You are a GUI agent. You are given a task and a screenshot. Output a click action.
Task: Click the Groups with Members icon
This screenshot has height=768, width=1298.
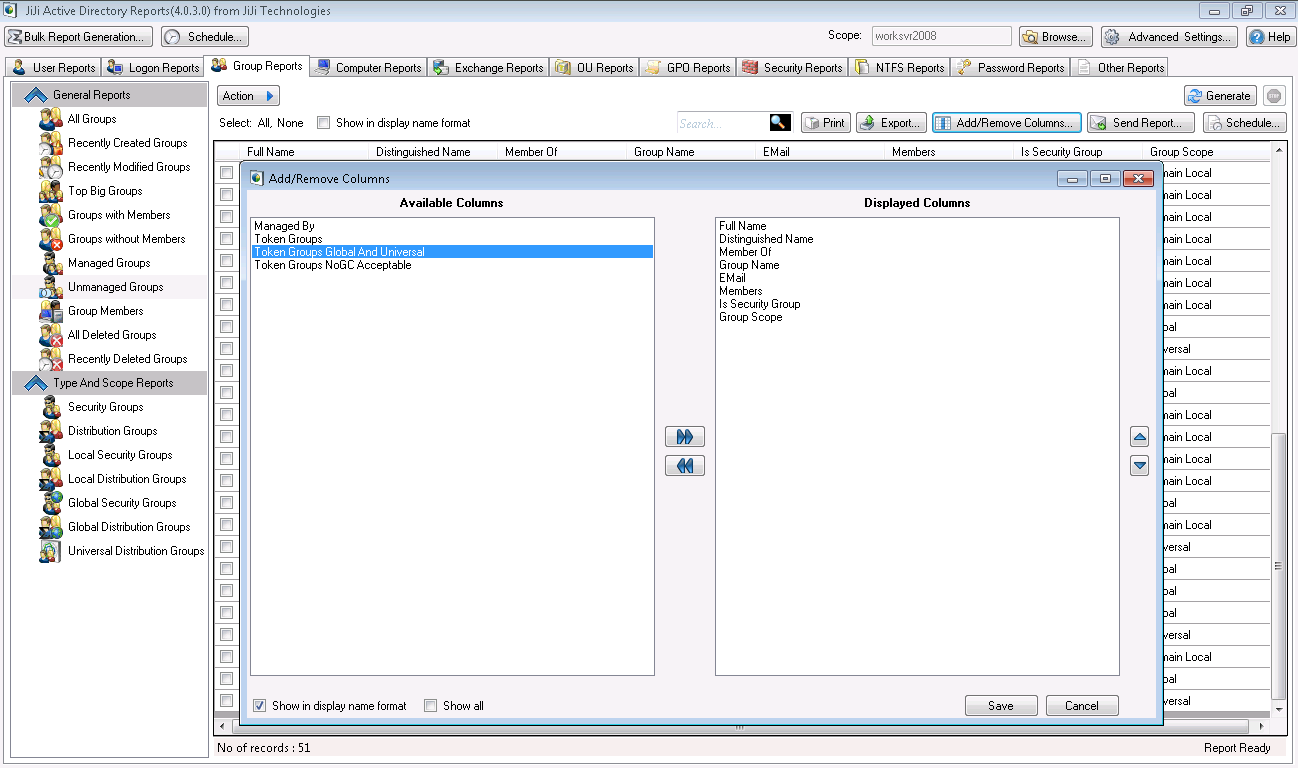(51, 215)
